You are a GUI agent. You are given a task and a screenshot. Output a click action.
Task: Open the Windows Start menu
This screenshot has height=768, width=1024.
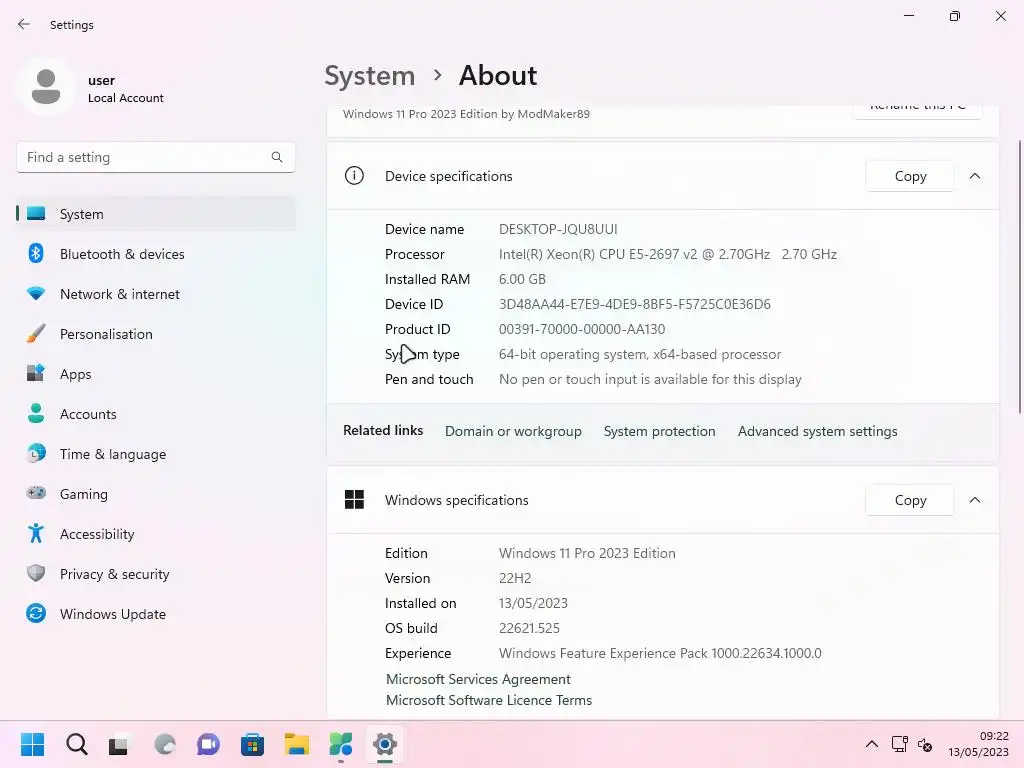coord(32,744)
